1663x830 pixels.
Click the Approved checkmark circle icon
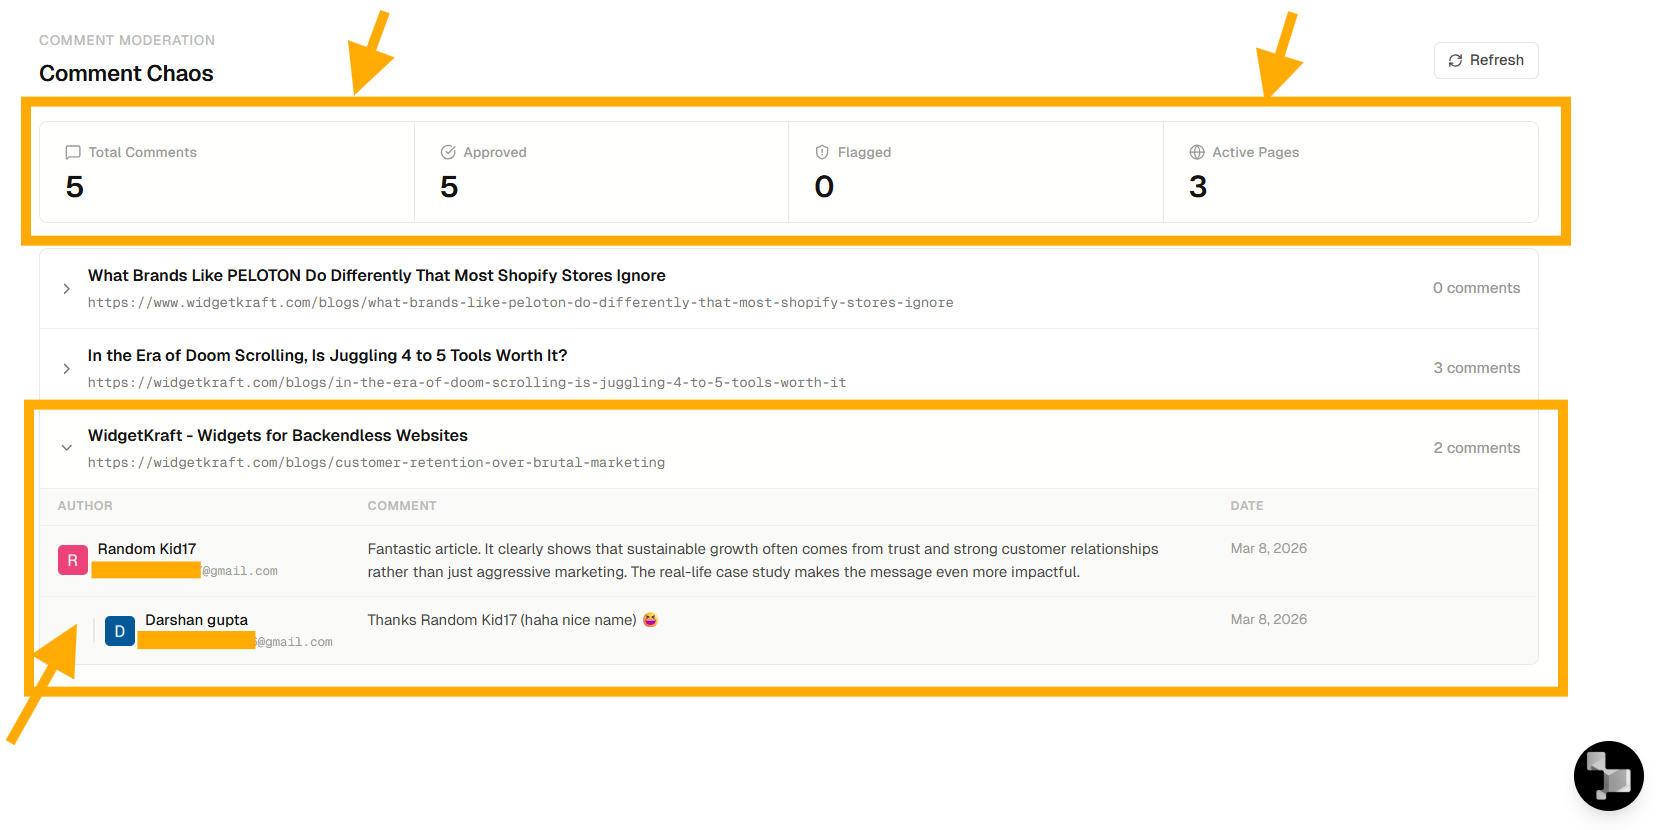pyautogui.click(x=448, y=152)
